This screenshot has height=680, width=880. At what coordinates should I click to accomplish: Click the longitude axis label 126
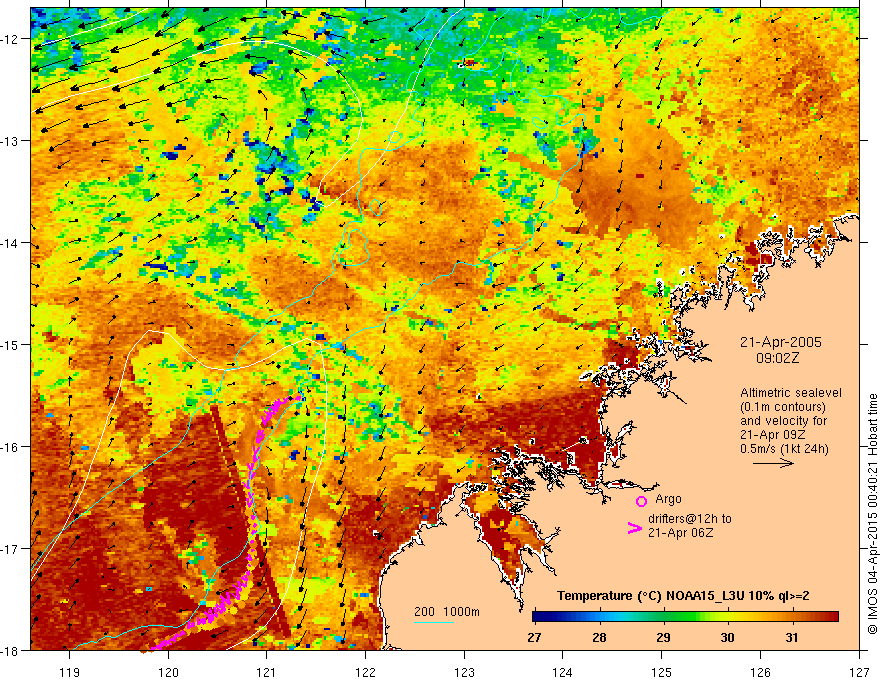[x=760, y=673]
